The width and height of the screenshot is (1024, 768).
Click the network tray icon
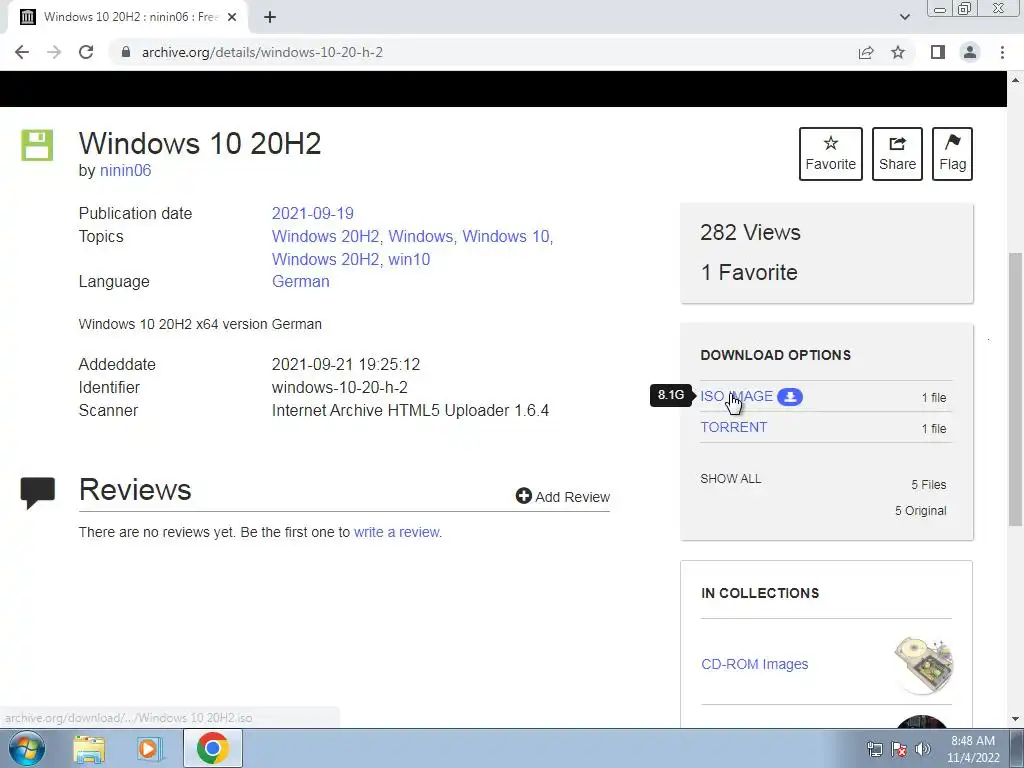click(x=874, y=749)
